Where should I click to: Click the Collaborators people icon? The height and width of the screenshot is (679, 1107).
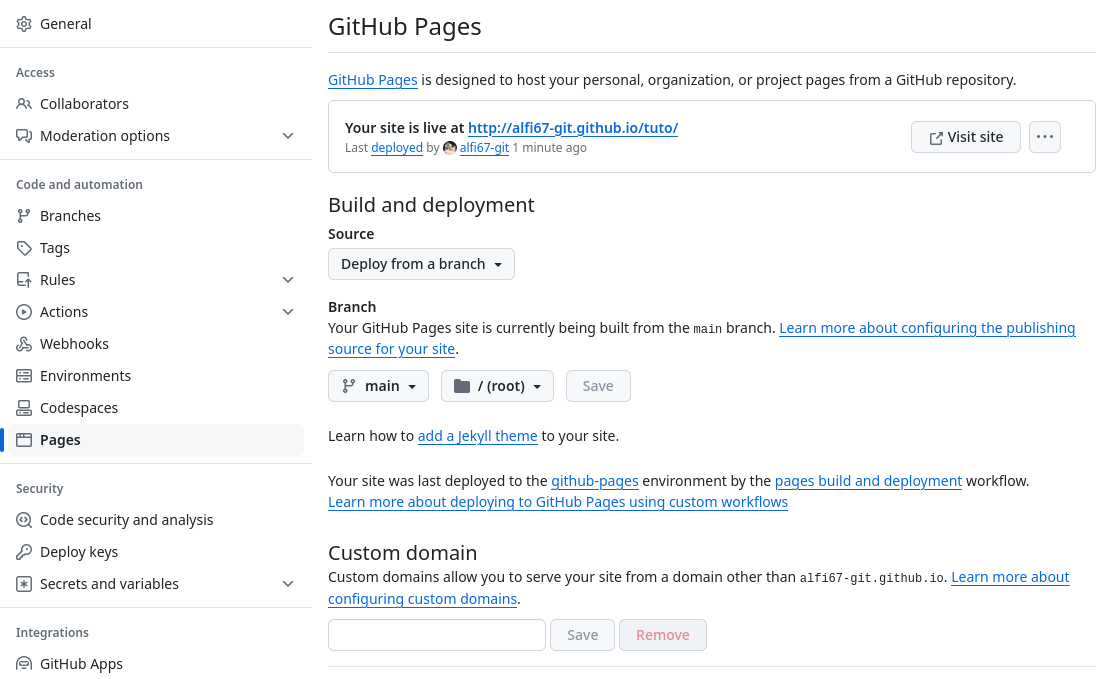(24, 104)
